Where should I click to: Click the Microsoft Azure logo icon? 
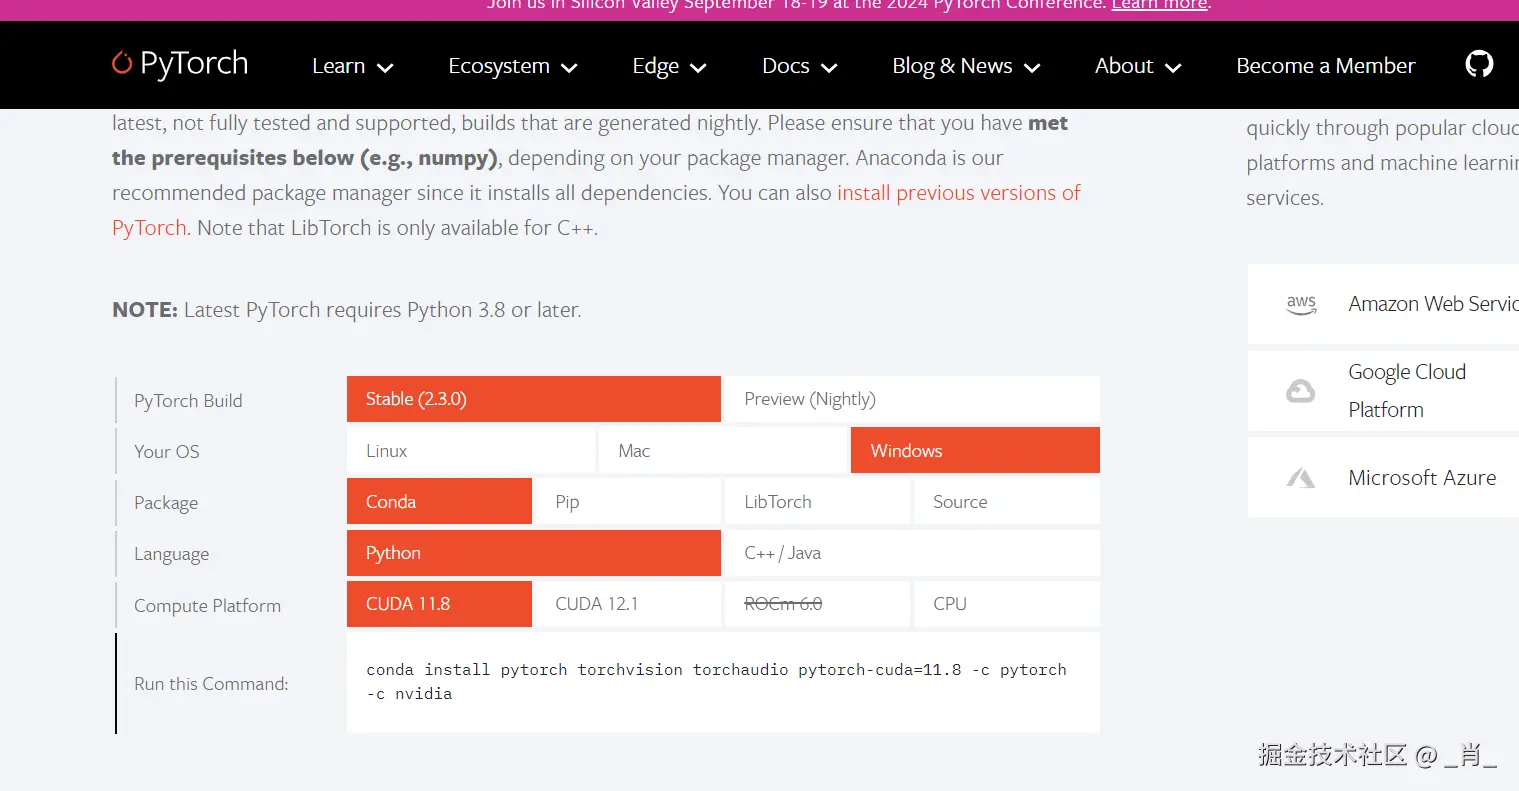(x=1300, y=478)
